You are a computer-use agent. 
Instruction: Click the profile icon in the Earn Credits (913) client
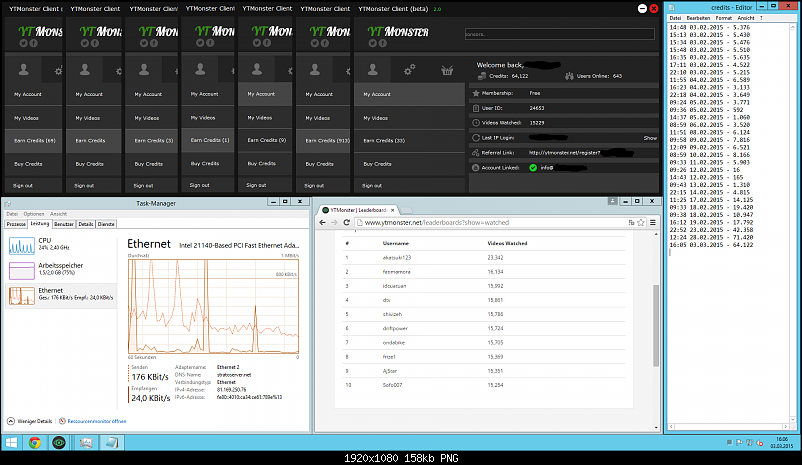pos(315,70)
